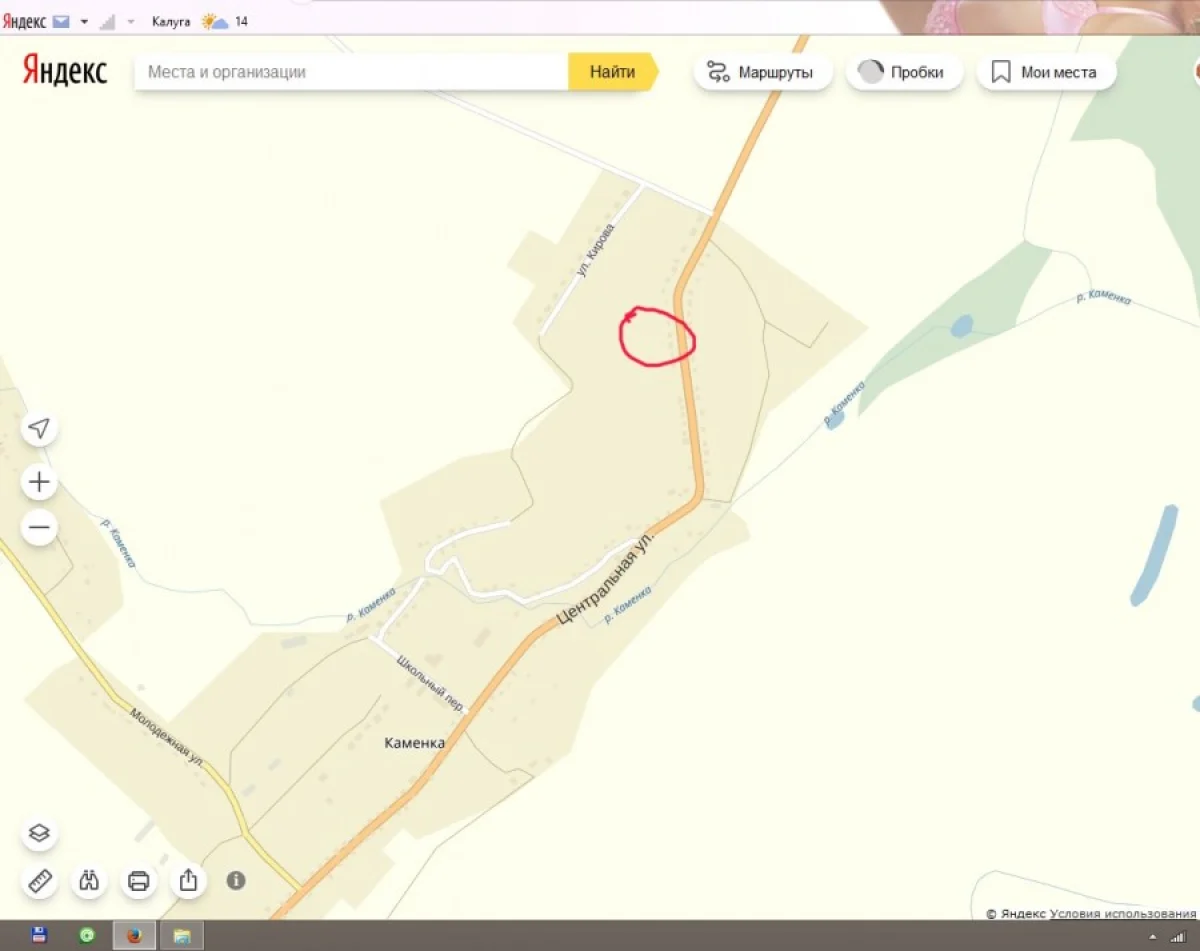1200x951 pixels.
Task: Open panoramas with the binoculars icon
Action: click(90, 881)
